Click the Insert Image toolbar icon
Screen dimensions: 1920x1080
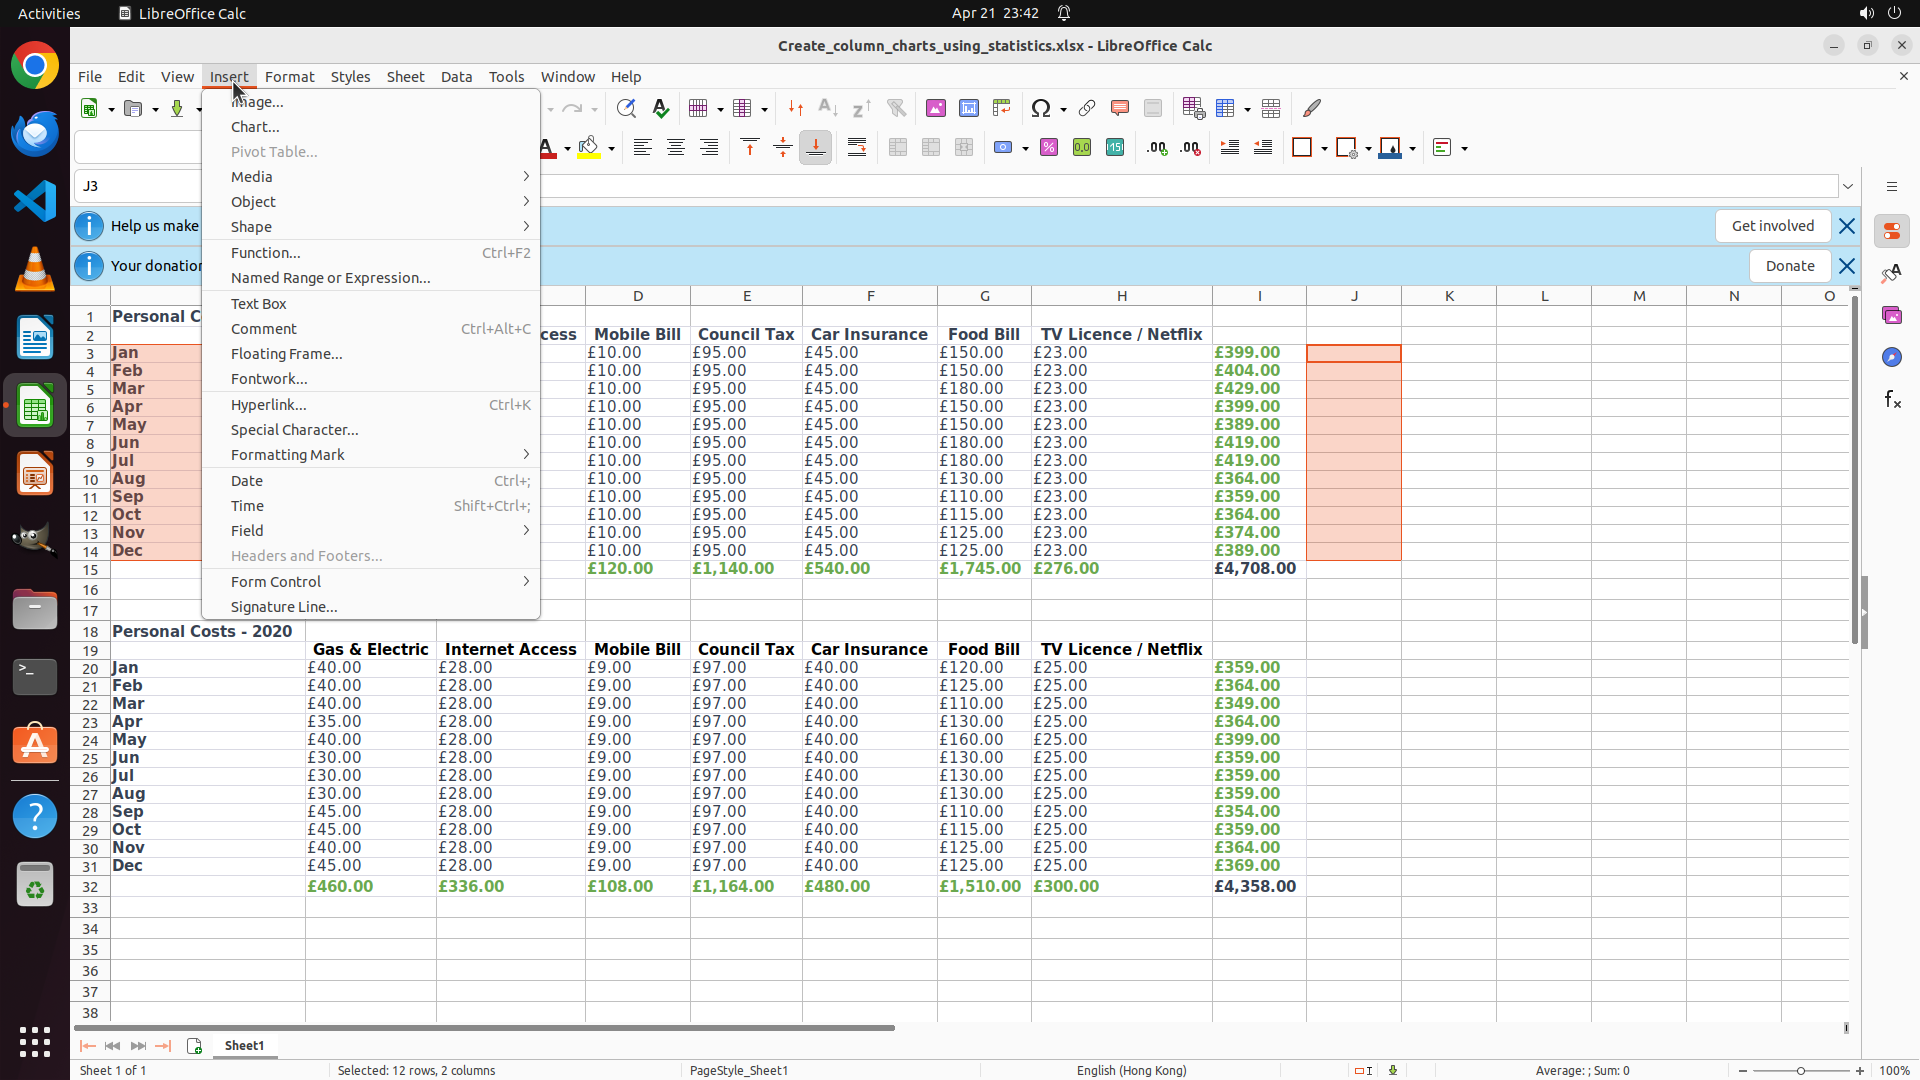tap(936, 108)
